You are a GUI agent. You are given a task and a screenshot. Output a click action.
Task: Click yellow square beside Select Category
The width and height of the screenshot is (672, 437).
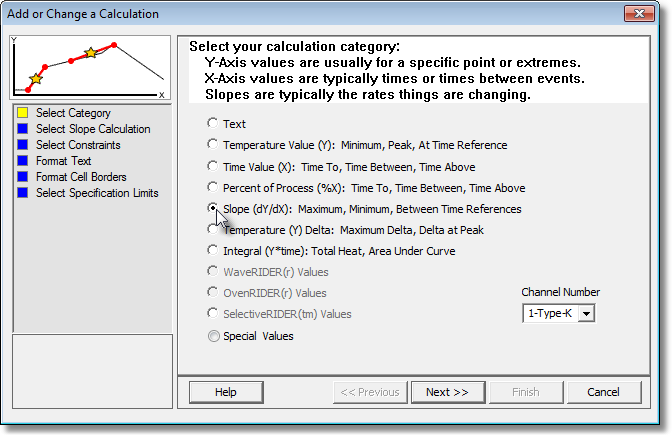point(23,113)
